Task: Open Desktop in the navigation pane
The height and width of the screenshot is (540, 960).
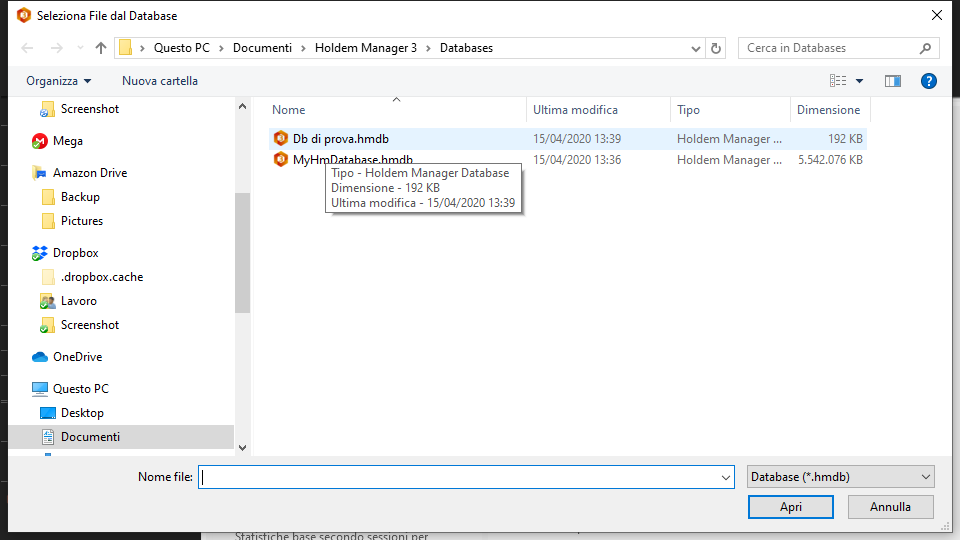Action: click(x=82, y=413)
